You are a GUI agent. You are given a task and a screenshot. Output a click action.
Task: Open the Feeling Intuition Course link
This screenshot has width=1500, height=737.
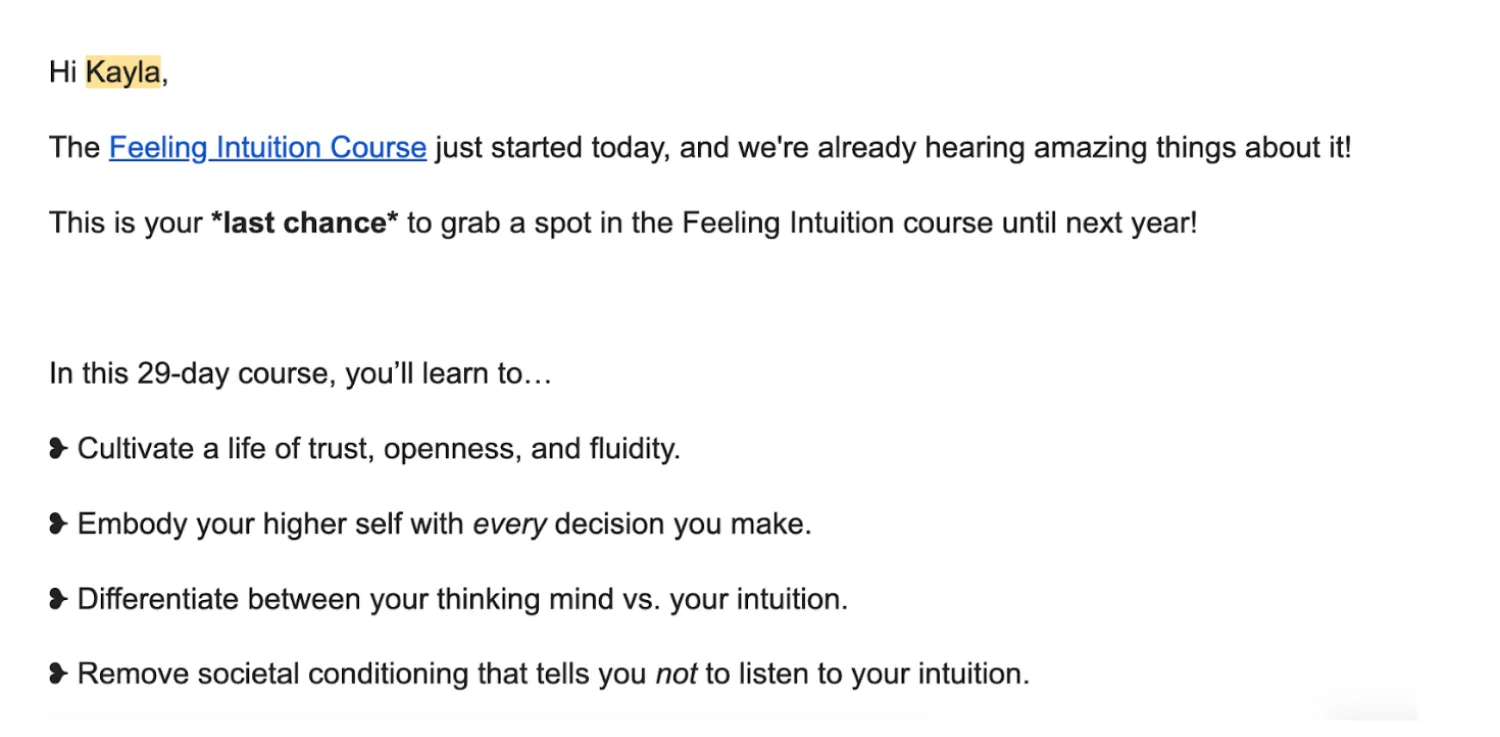click(x=267, y=148)
